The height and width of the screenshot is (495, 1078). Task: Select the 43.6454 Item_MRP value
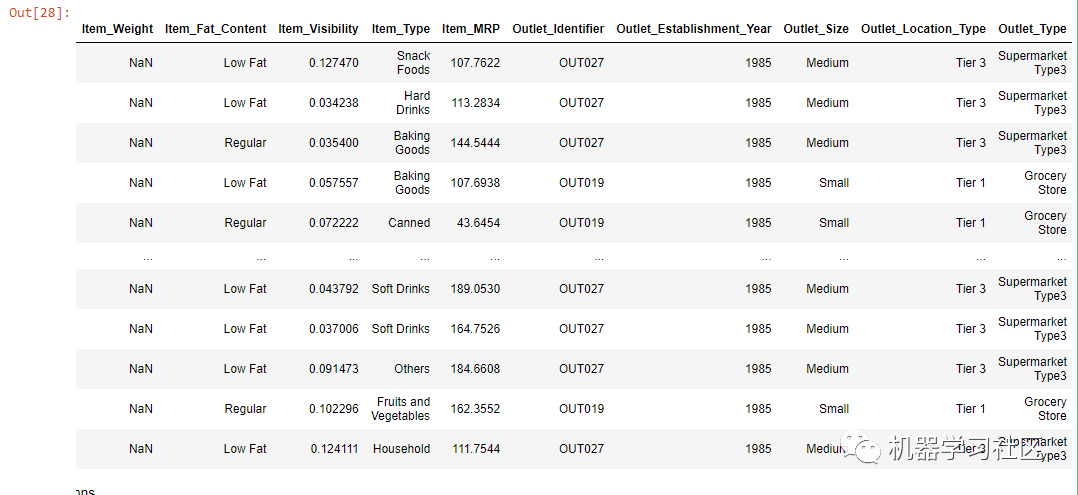click(x=478, y=223)
